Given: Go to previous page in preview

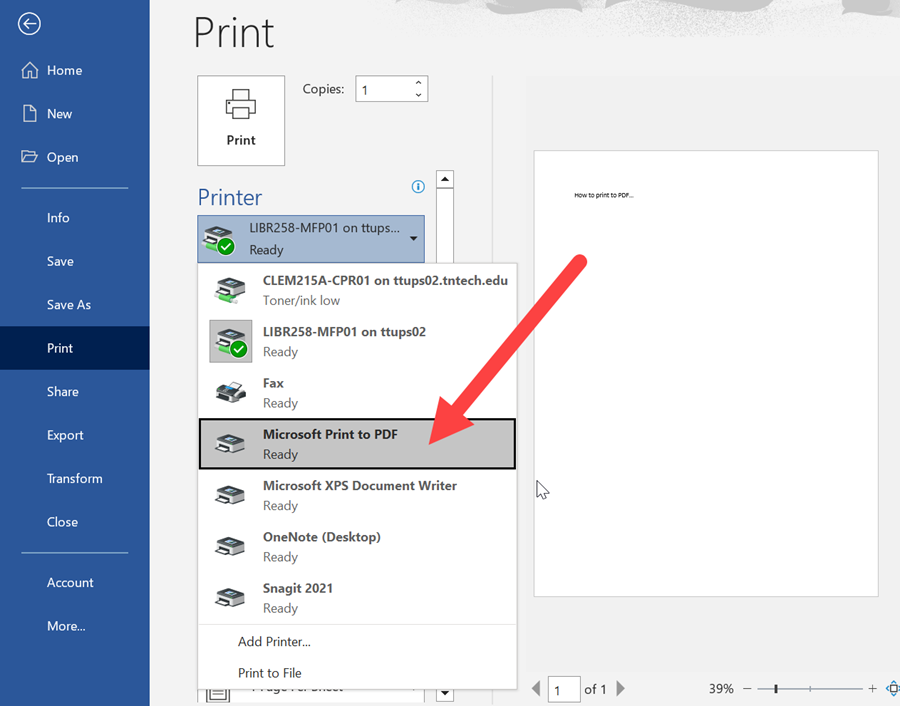Looking at the screenshot, I should click(536, 688).
